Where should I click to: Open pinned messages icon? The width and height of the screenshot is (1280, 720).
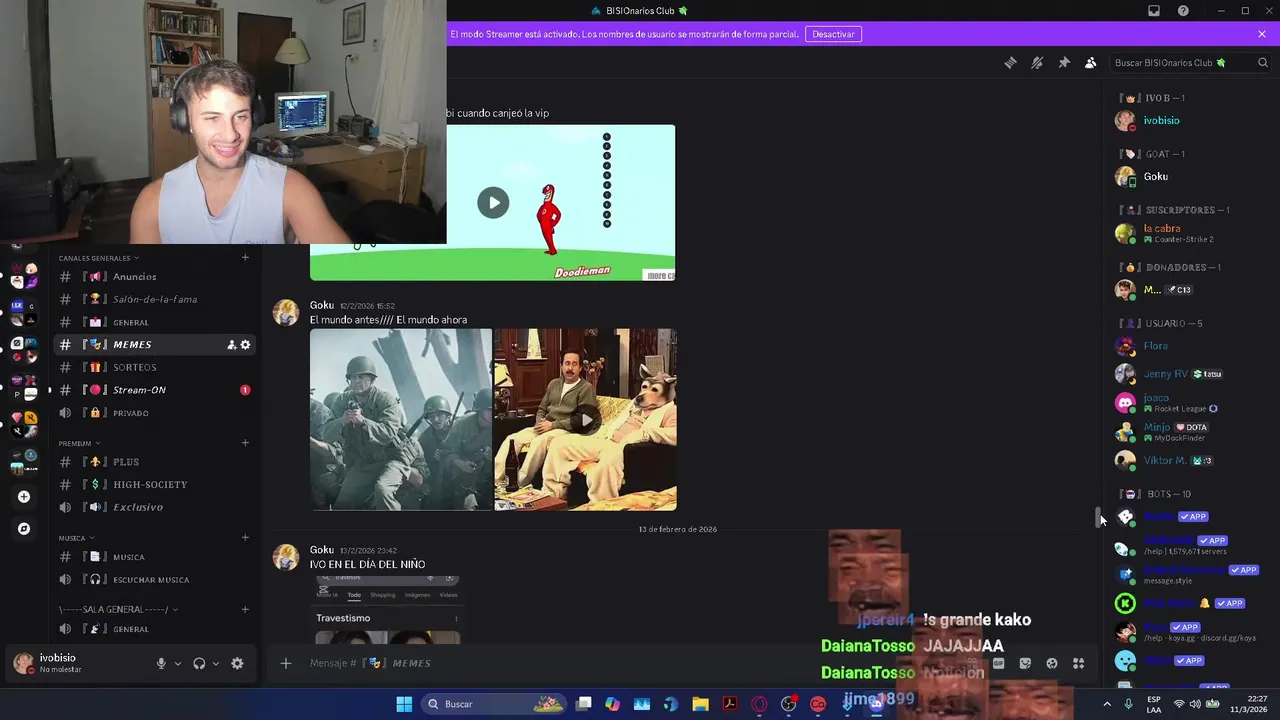[x=1064, y=62]
